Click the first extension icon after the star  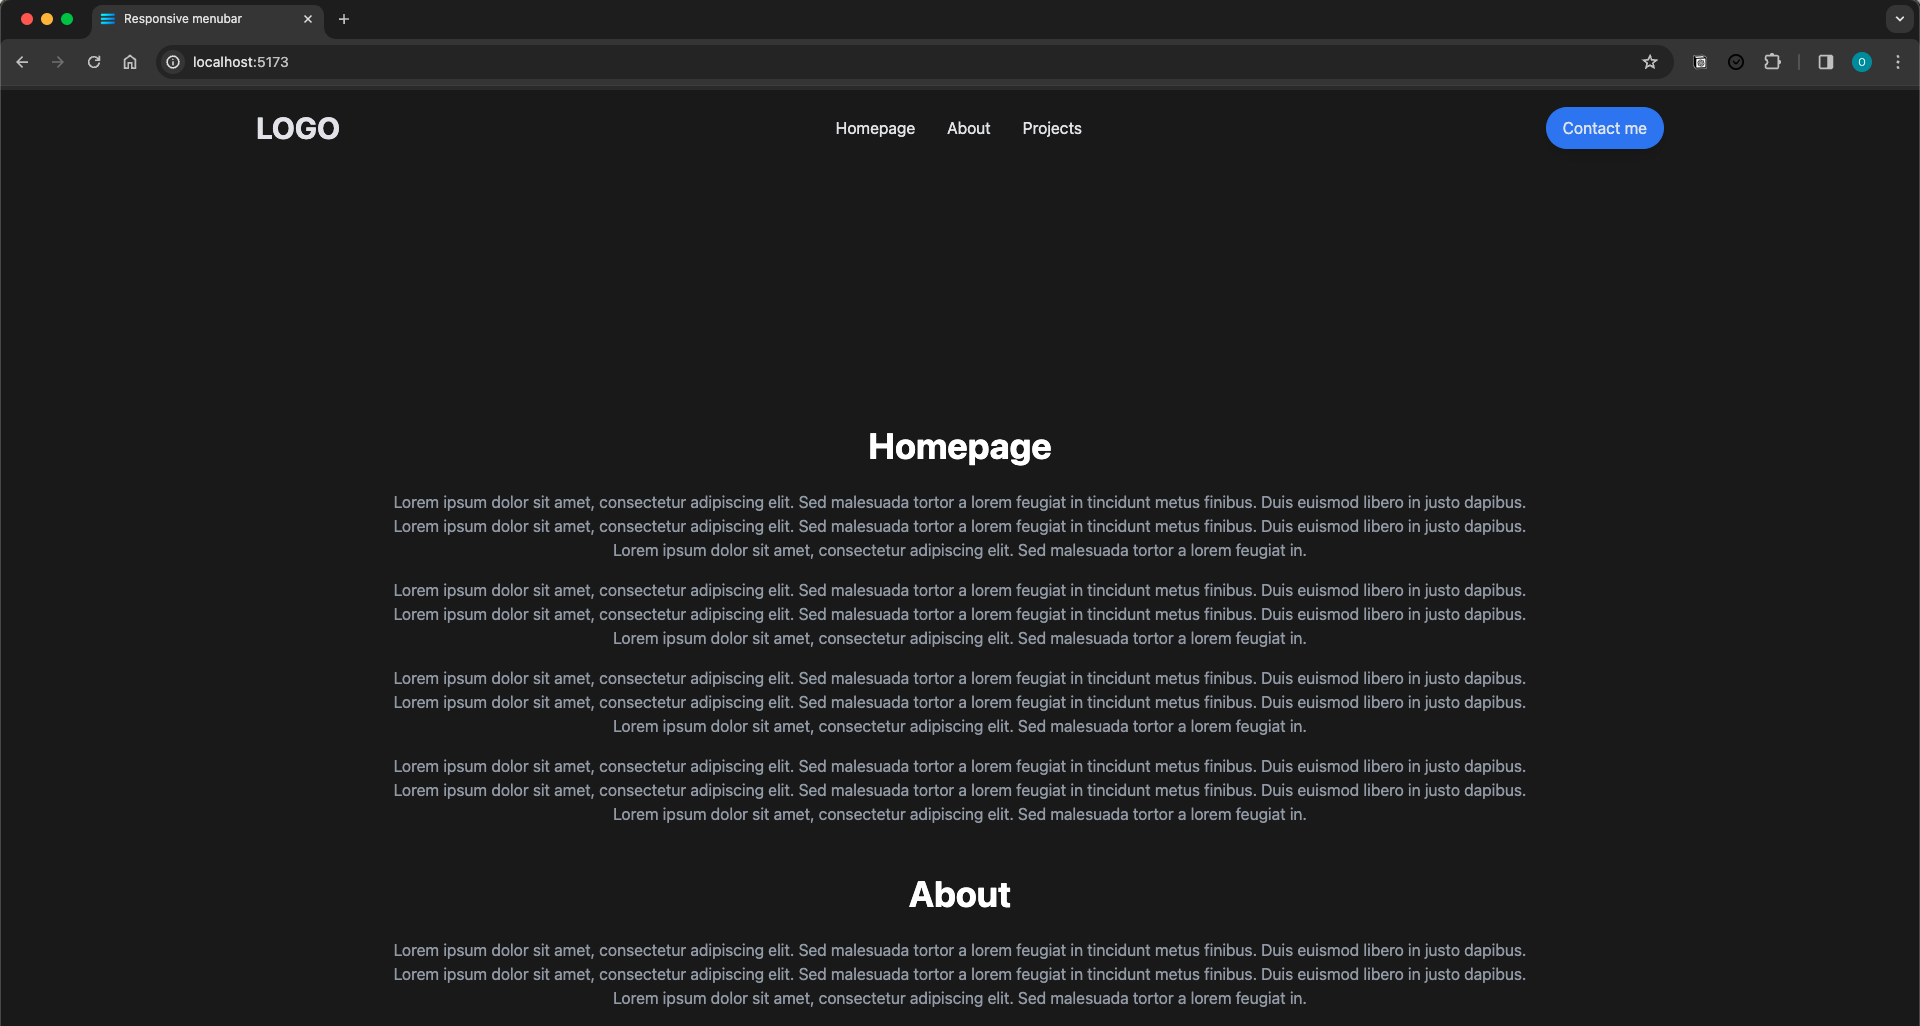point(1700,62)
